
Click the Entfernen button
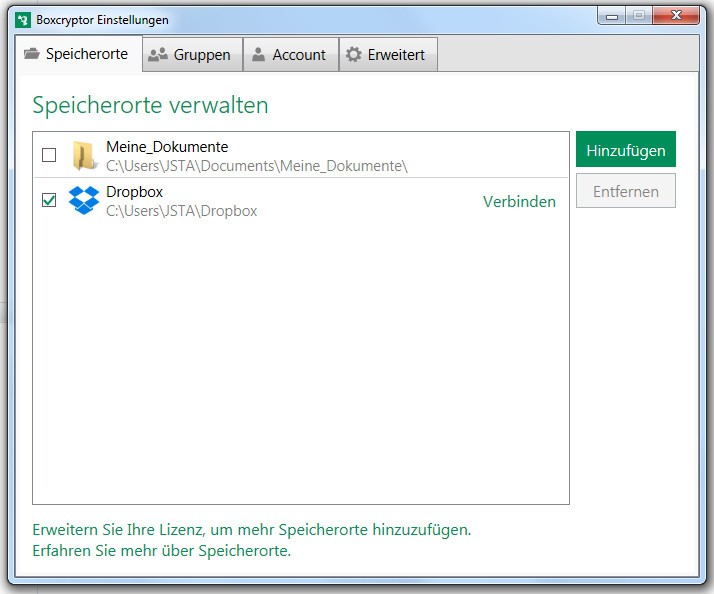pyautogui.click(x=626, y=191)
